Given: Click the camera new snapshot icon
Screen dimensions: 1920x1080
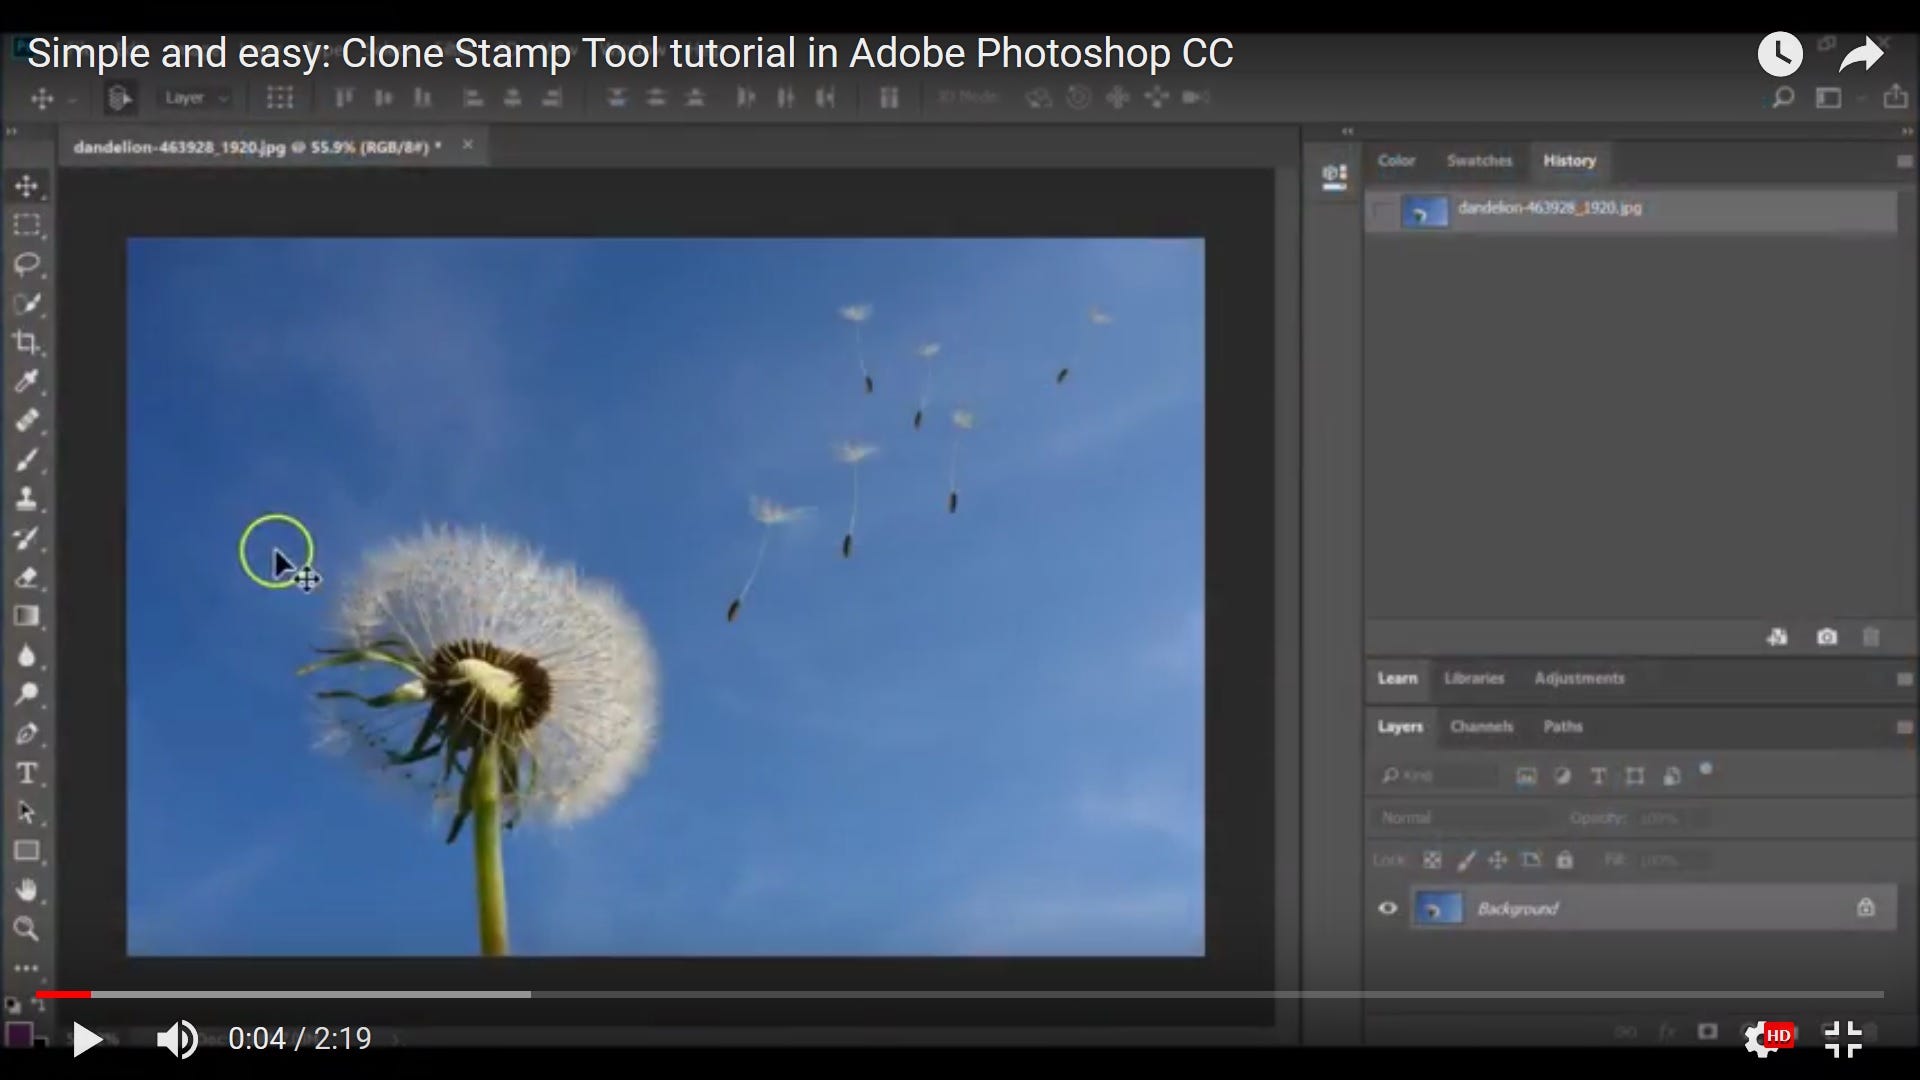Looking at the screenshot, I should tap(1827, 637).
